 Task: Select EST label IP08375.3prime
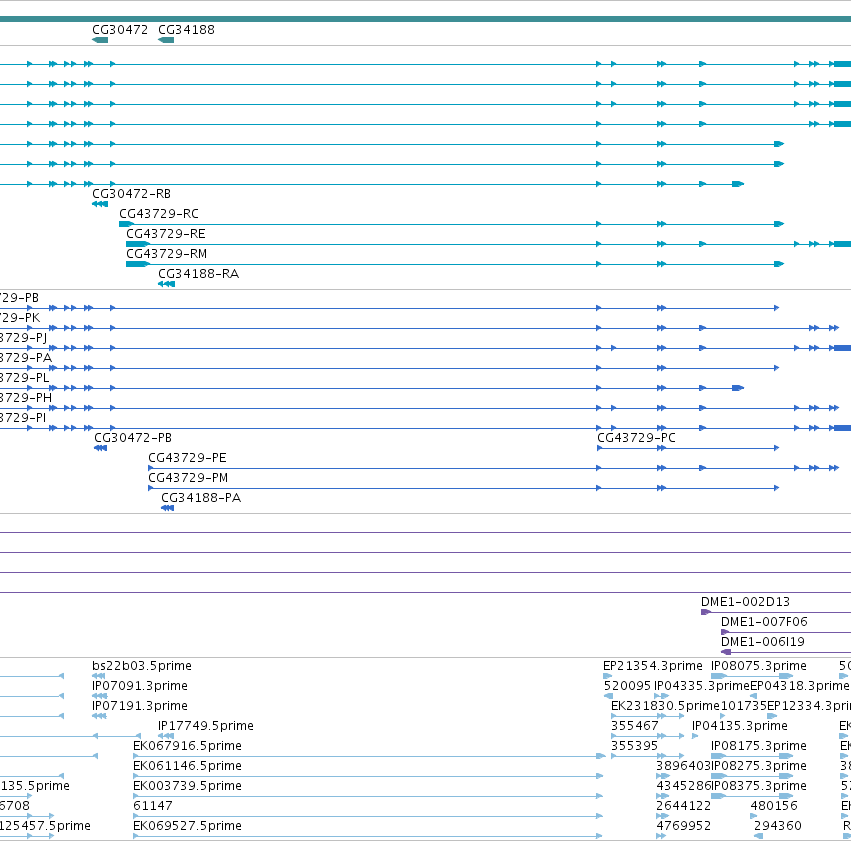pyautogui.click(x=759, y=786)
